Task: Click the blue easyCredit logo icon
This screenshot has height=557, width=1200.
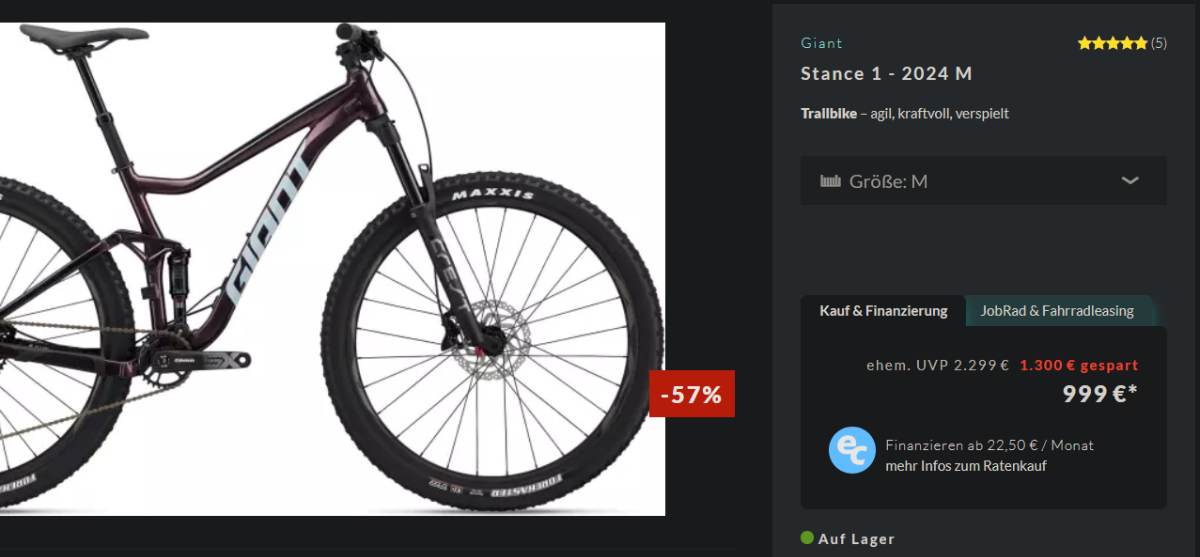Action: (x=852, y=450)
